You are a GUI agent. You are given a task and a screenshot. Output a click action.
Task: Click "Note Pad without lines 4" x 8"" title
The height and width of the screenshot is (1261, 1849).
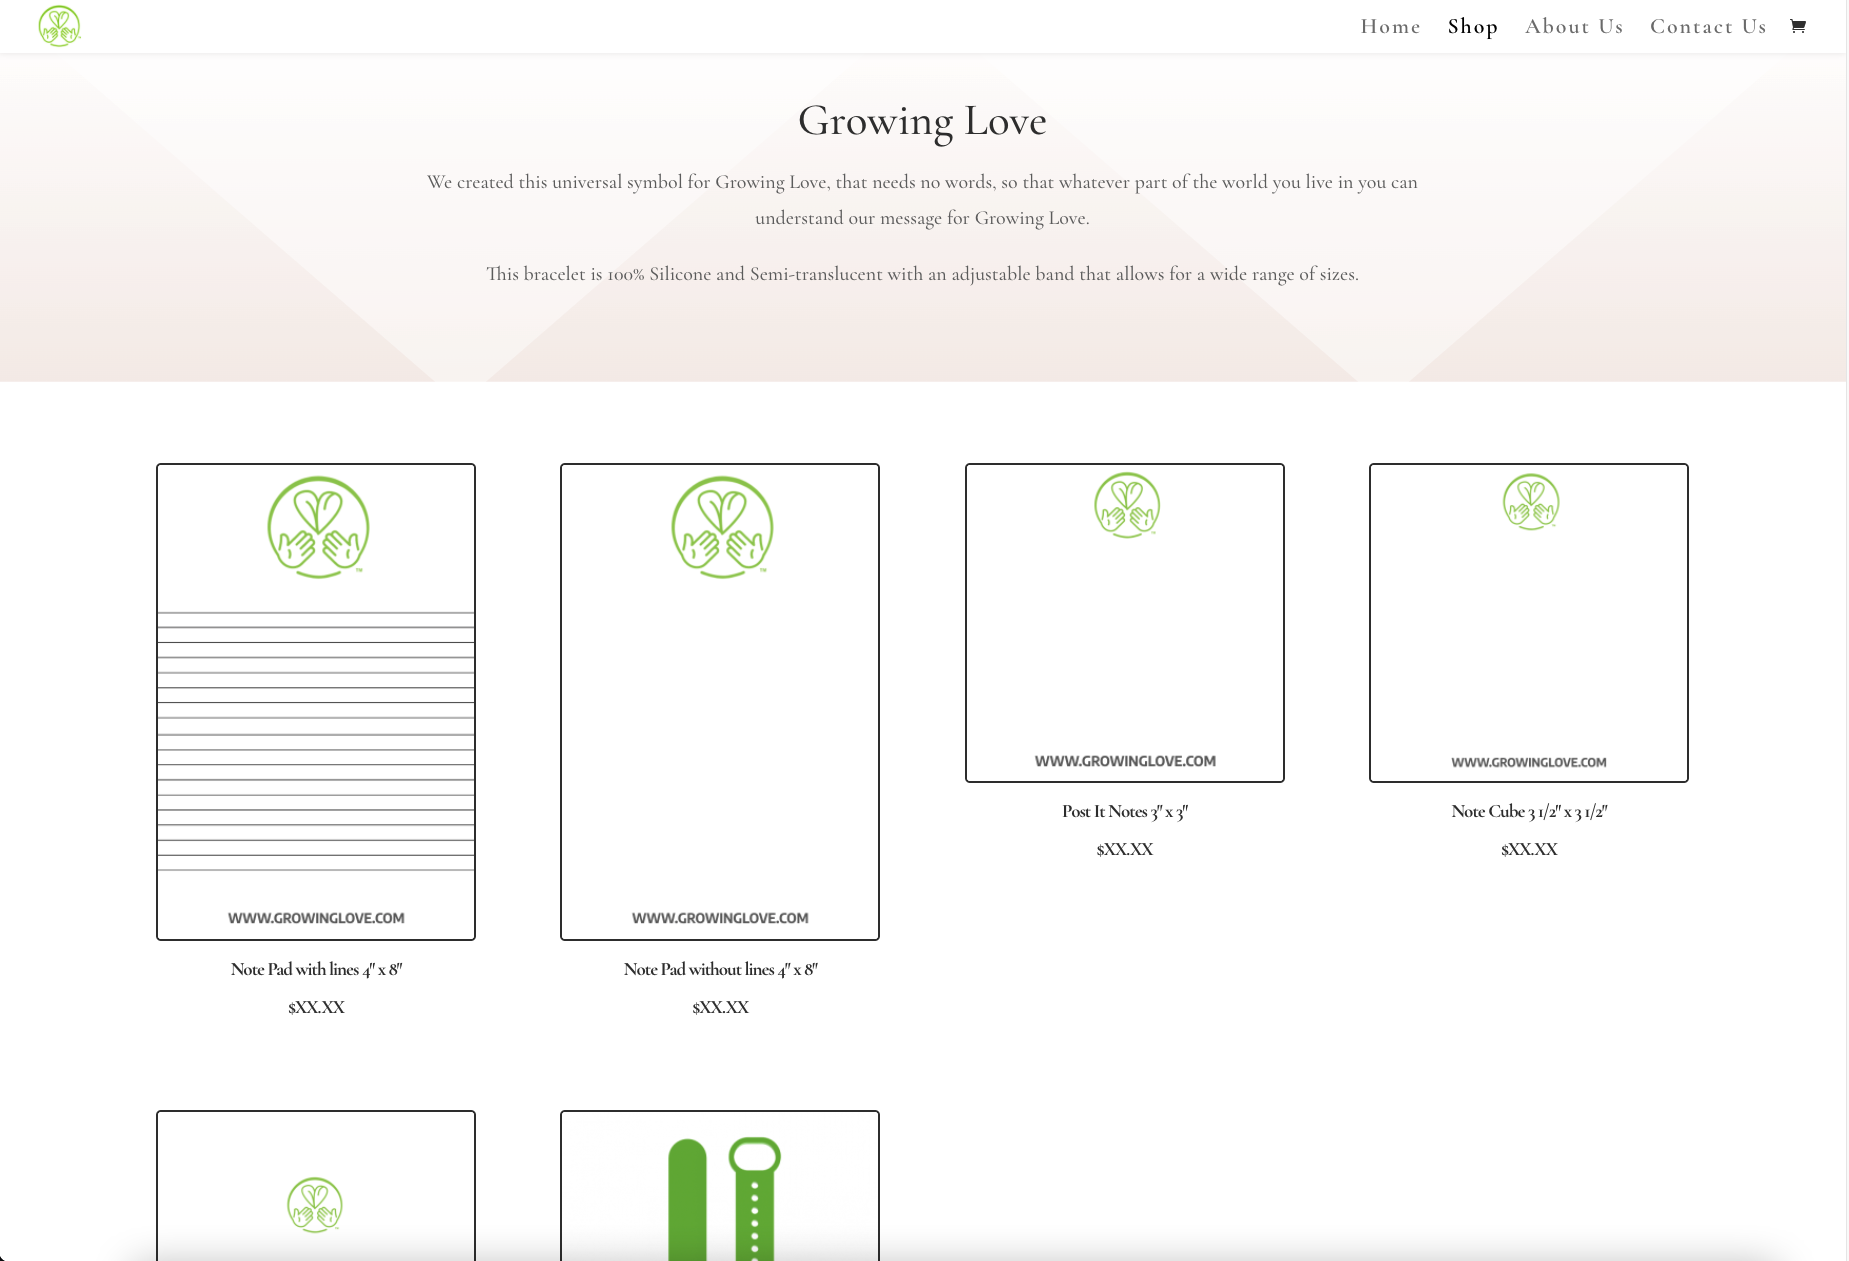pos(720,969)
